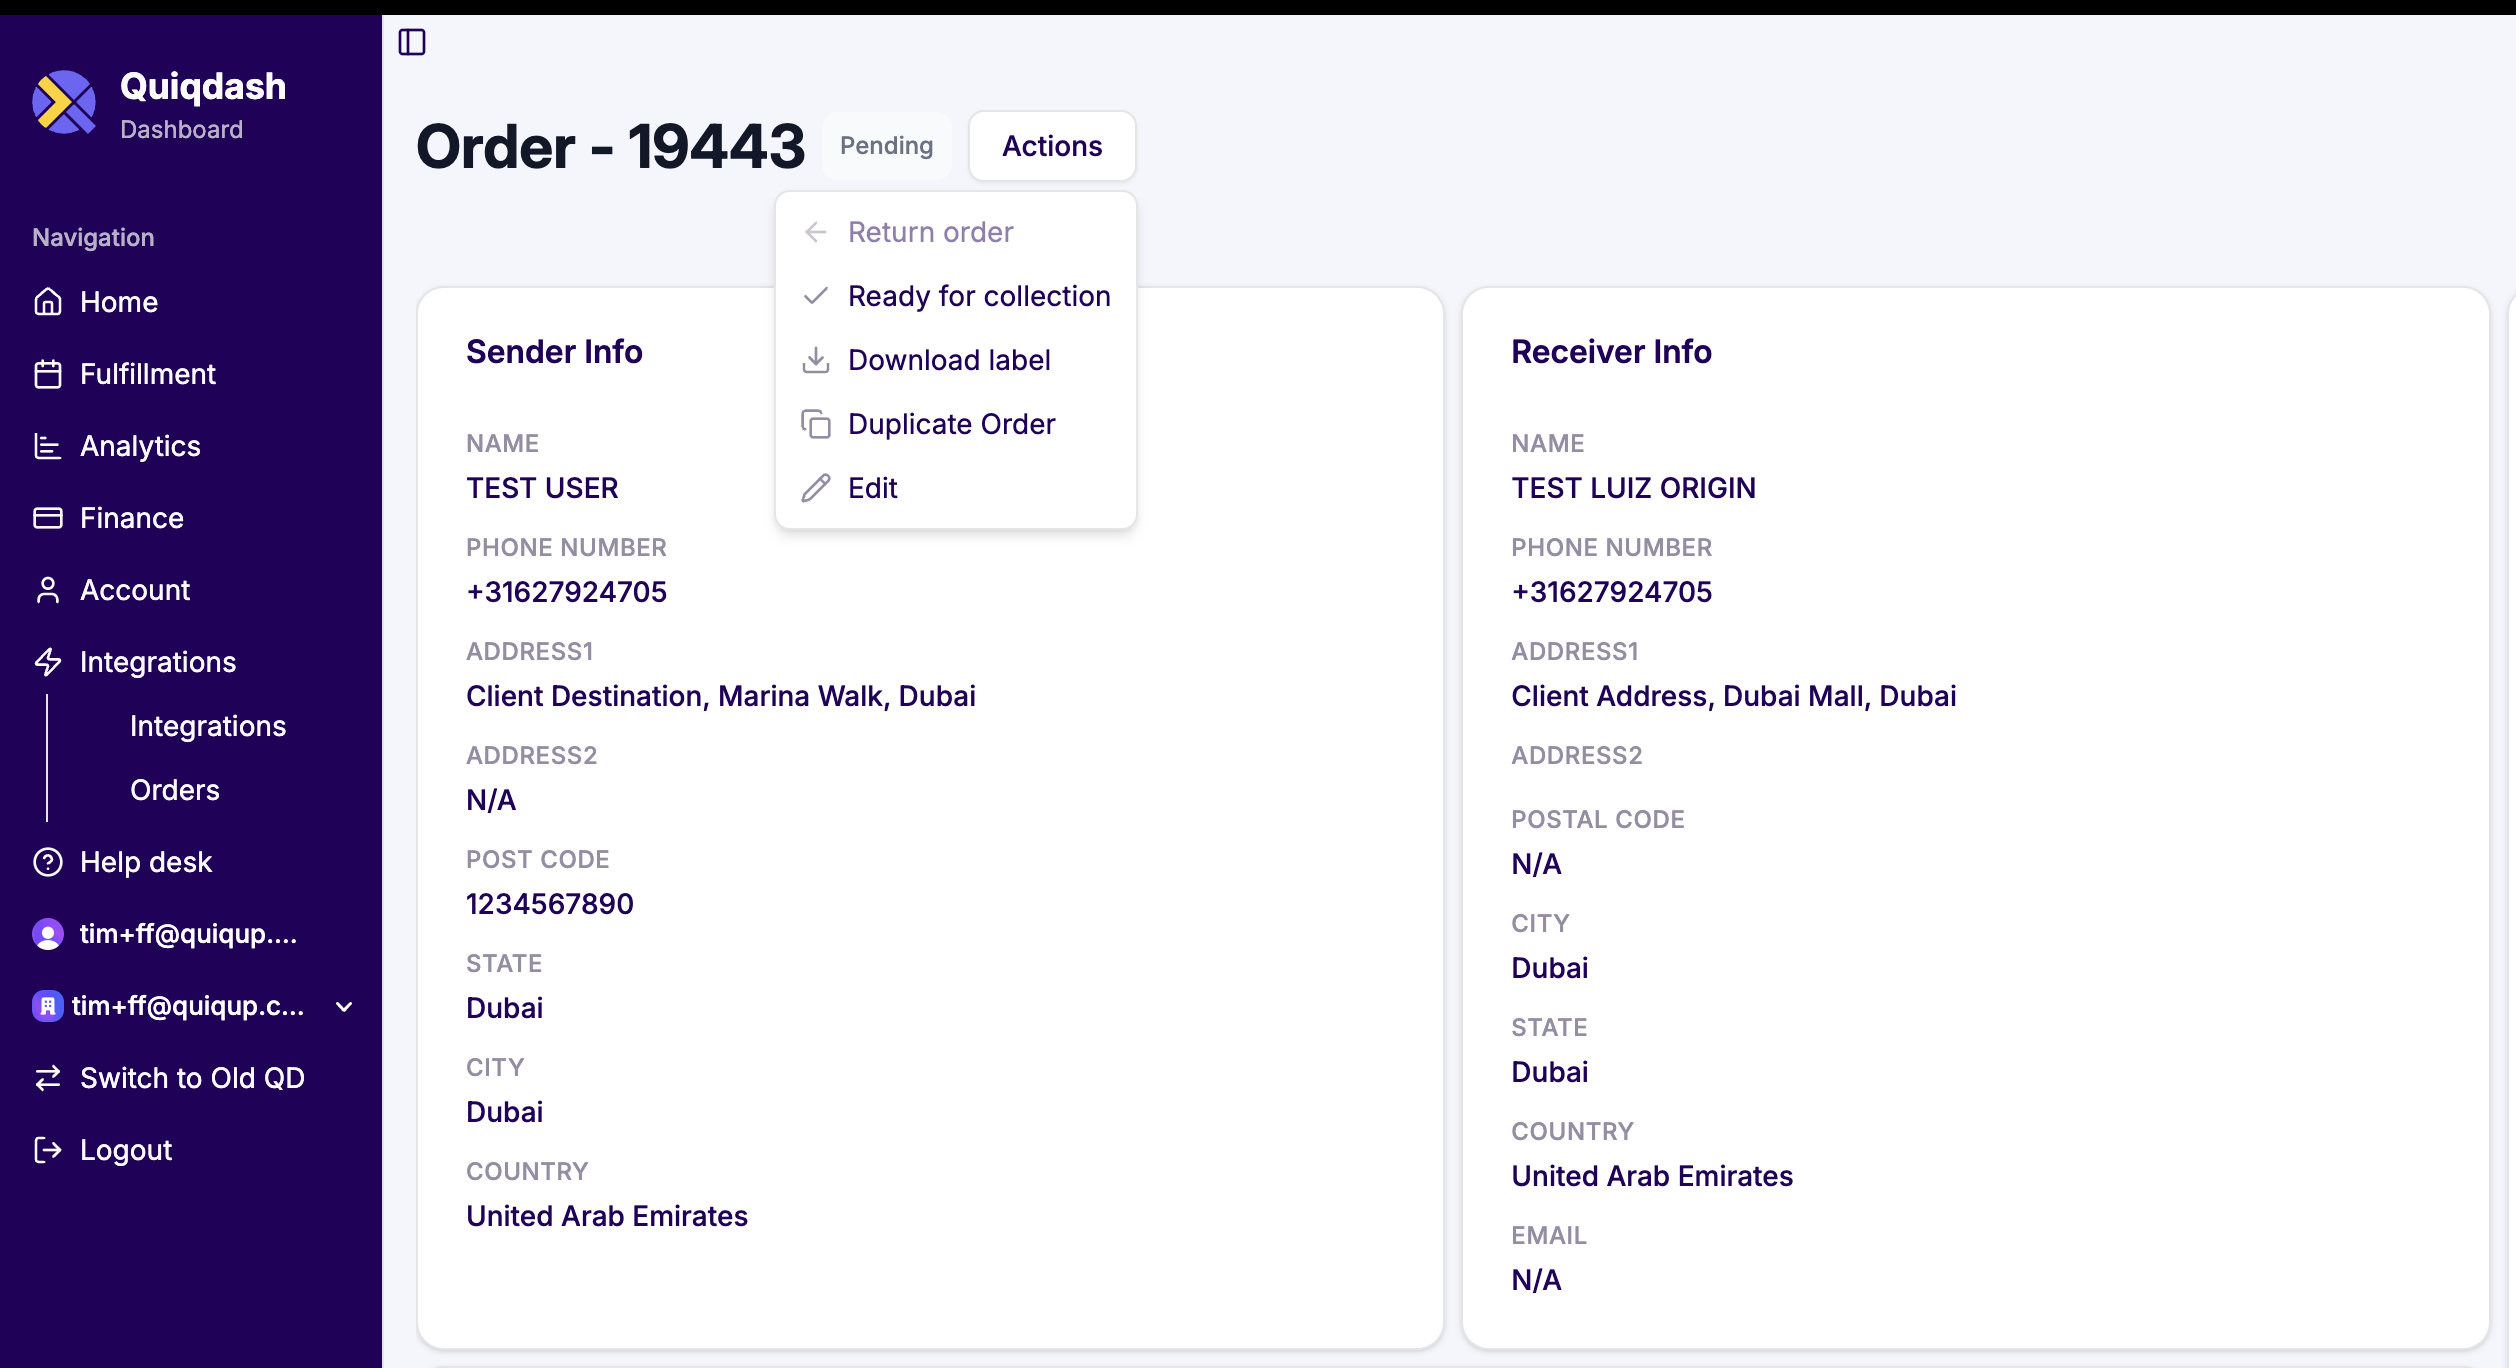Viewport: 2516px width, 1368px height.
Task: Open Fulfillment via its calendar icon
Action: tap(50, 373)
